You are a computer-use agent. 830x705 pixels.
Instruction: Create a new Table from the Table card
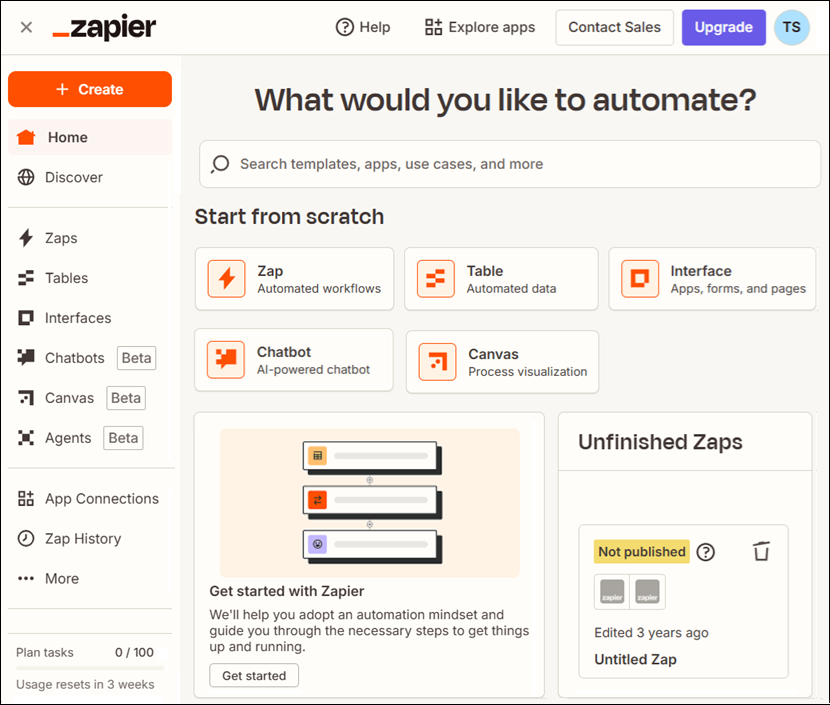point(501,279)
